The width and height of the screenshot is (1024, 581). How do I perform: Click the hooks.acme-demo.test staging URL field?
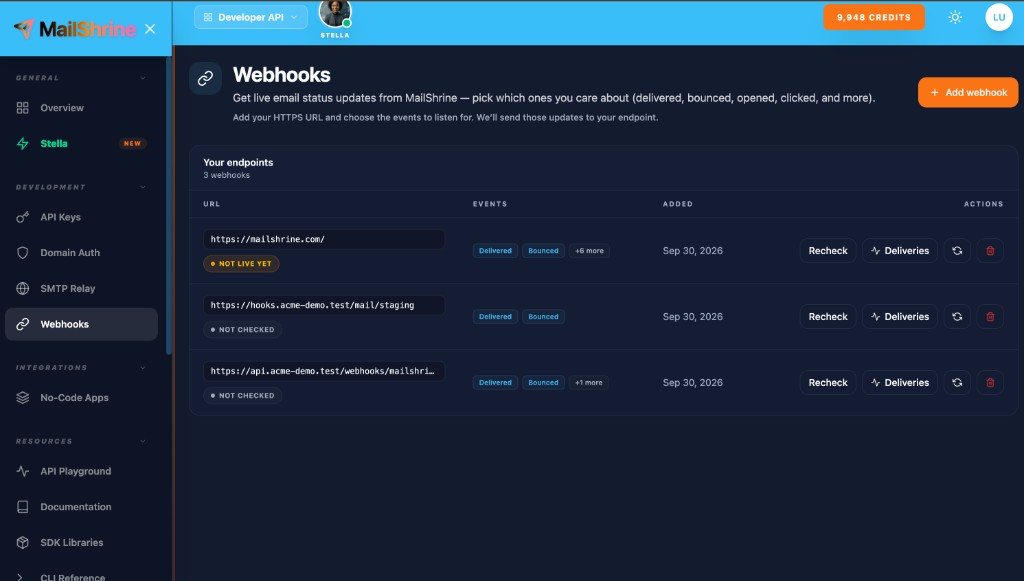(324, 305)
